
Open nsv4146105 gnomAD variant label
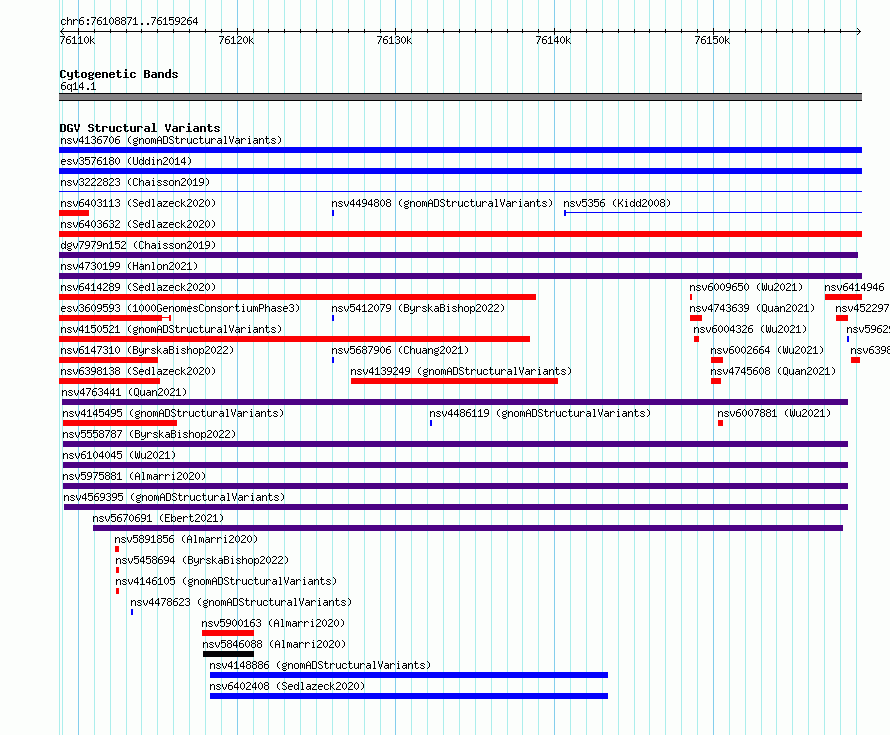(x=226, y=581)
